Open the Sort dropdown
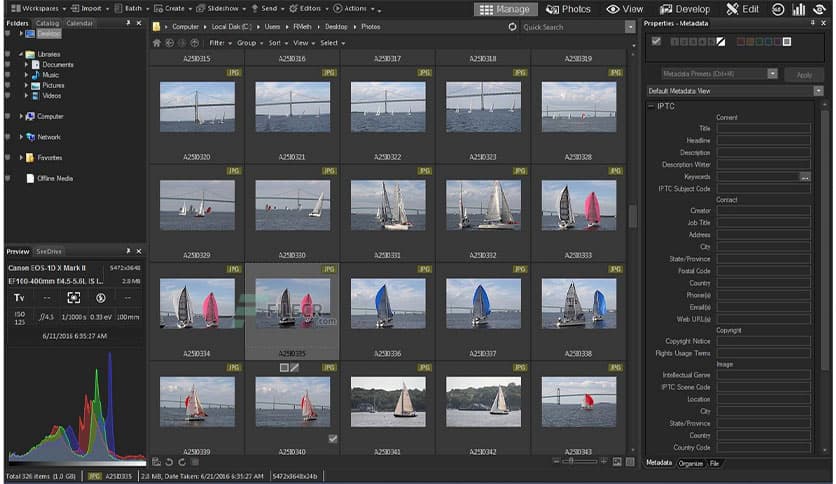Screen dimensions: 836x484 point(278,43)
